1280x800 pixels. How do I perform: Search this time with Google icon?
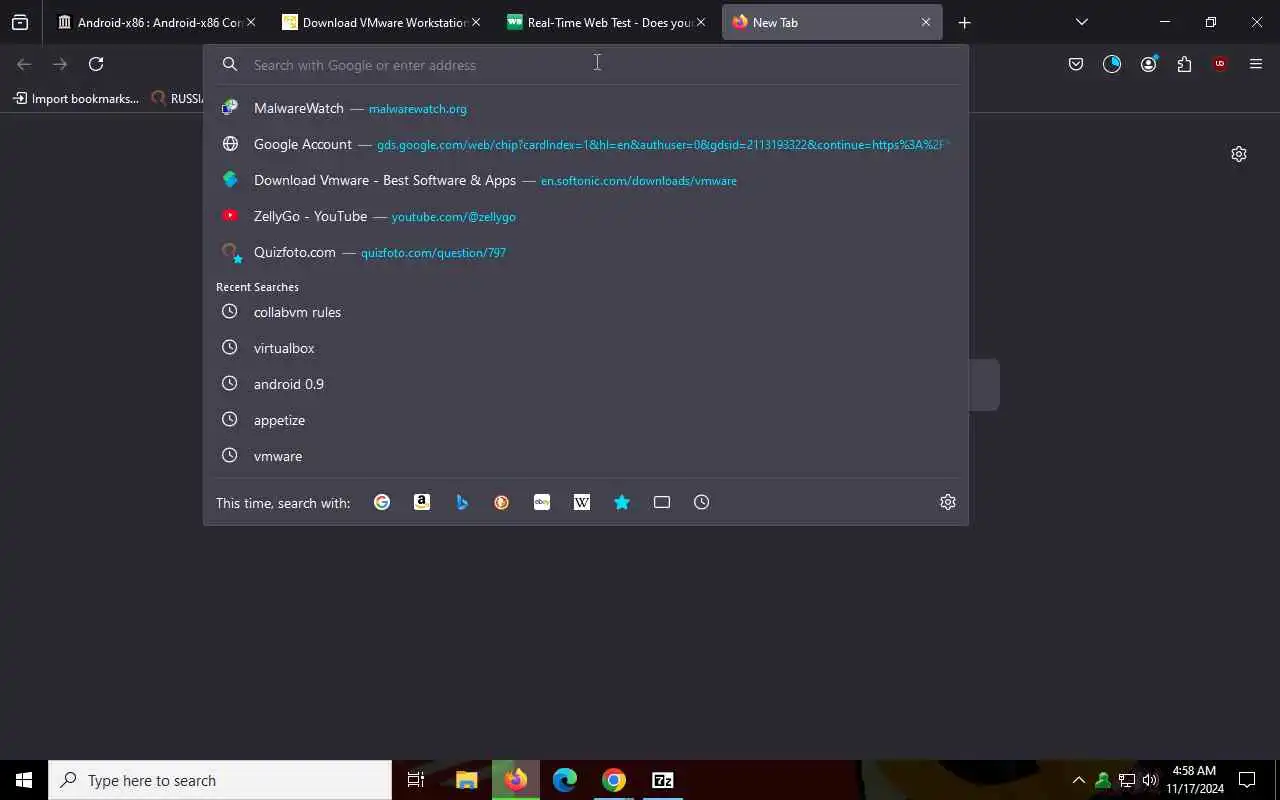pyautogui.click(x=382, y=502)
